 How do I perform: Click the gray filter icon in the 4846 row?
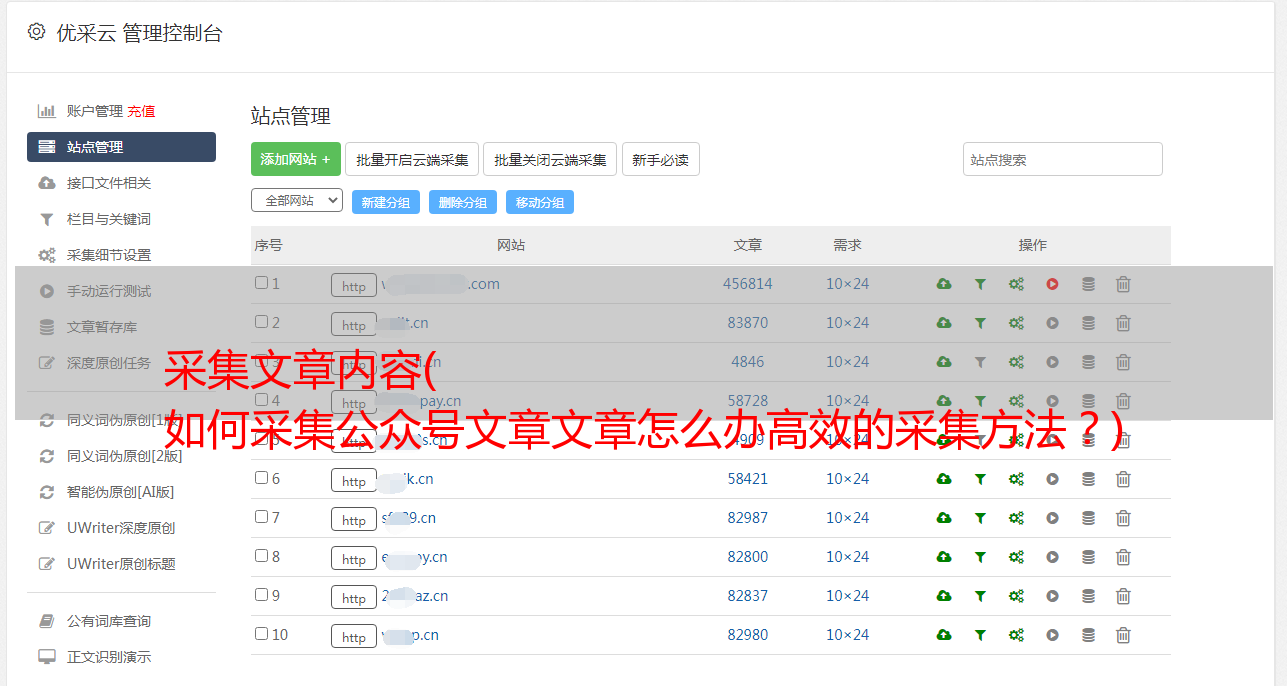980,362
